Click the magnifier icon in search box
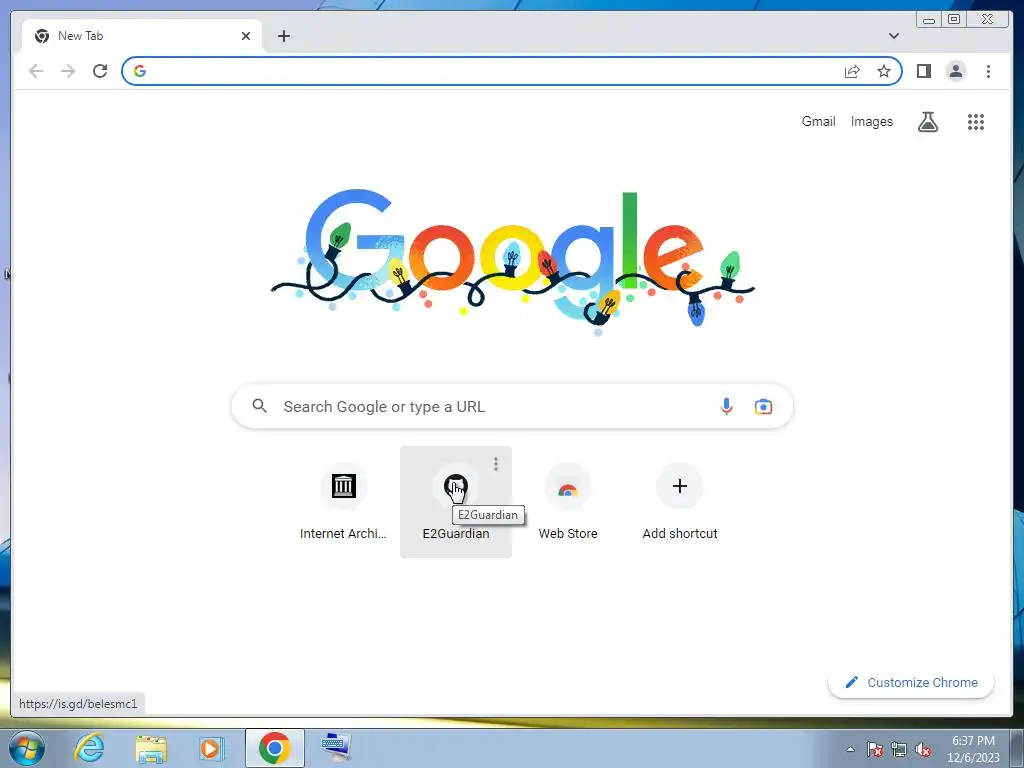1024x768 pixels. pos(259,406)
